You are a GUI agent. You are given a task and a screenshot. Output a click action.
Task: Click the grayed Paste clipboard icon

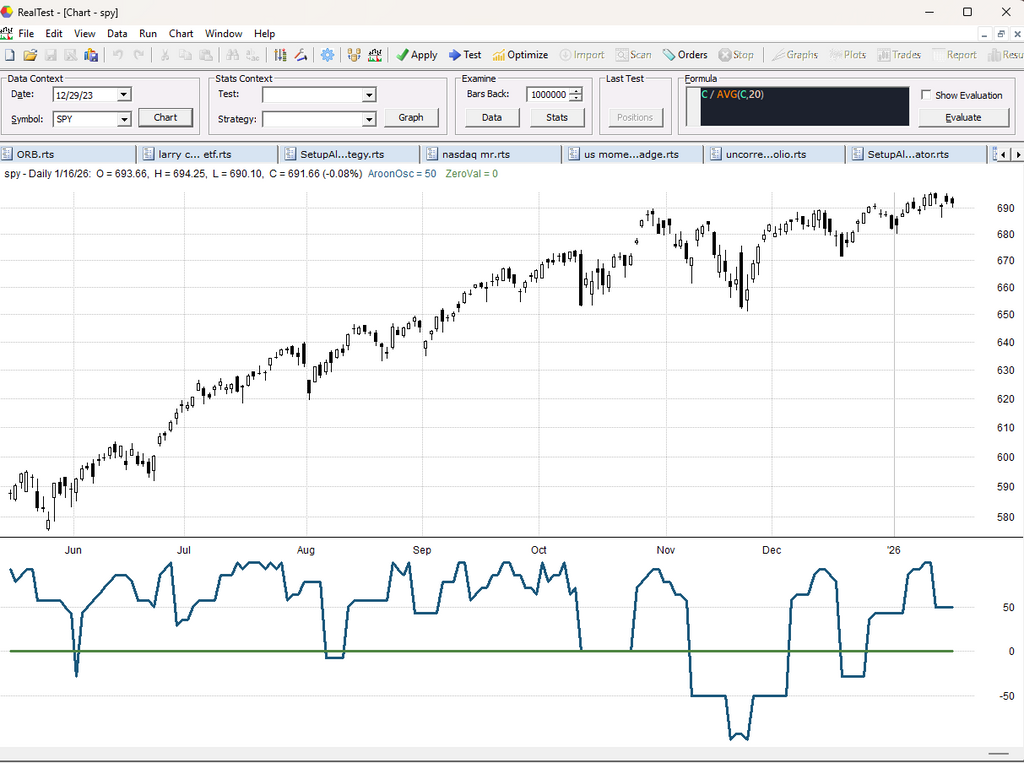click(x=206, y=56)
